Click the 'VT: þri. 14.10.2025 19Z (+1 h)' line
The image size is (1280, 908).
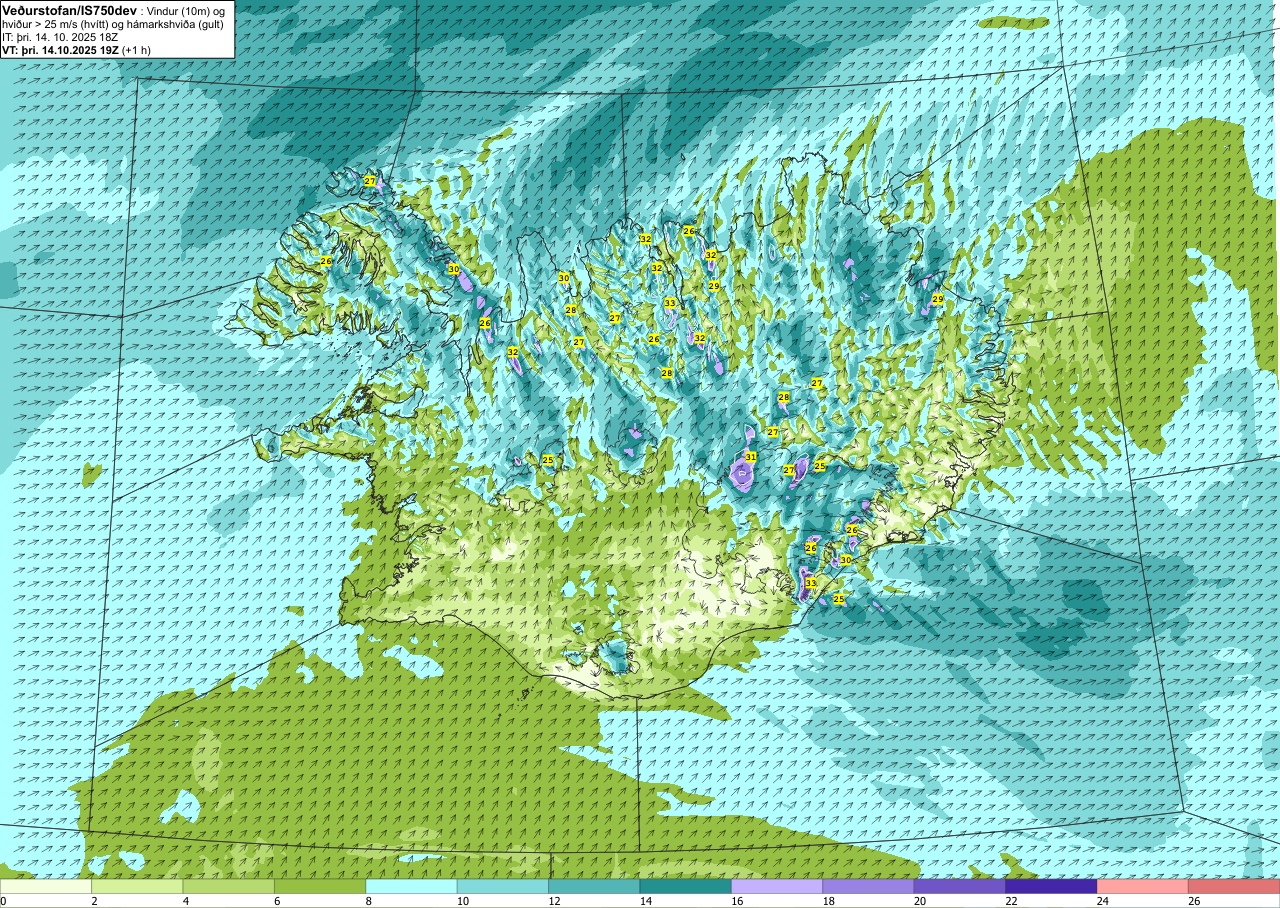pyautogui.click(x=77, y=49)
